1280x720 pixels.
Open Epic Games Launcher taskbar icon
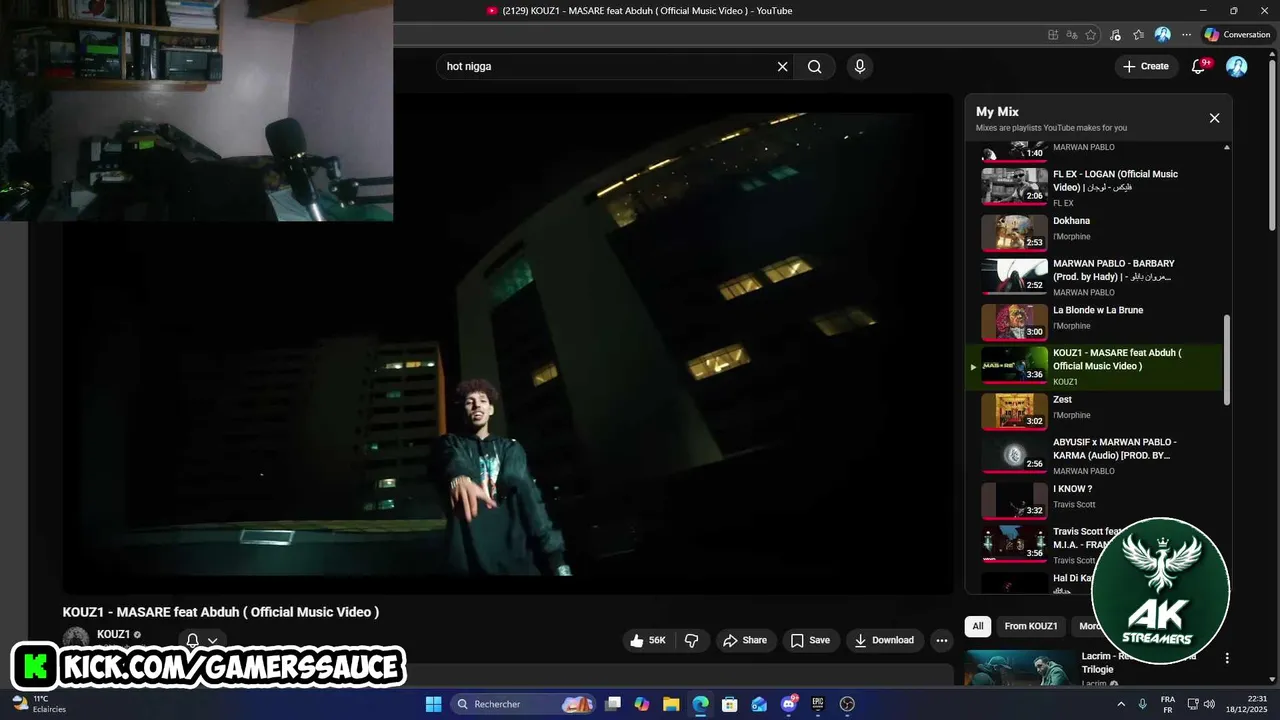(818, 704)
